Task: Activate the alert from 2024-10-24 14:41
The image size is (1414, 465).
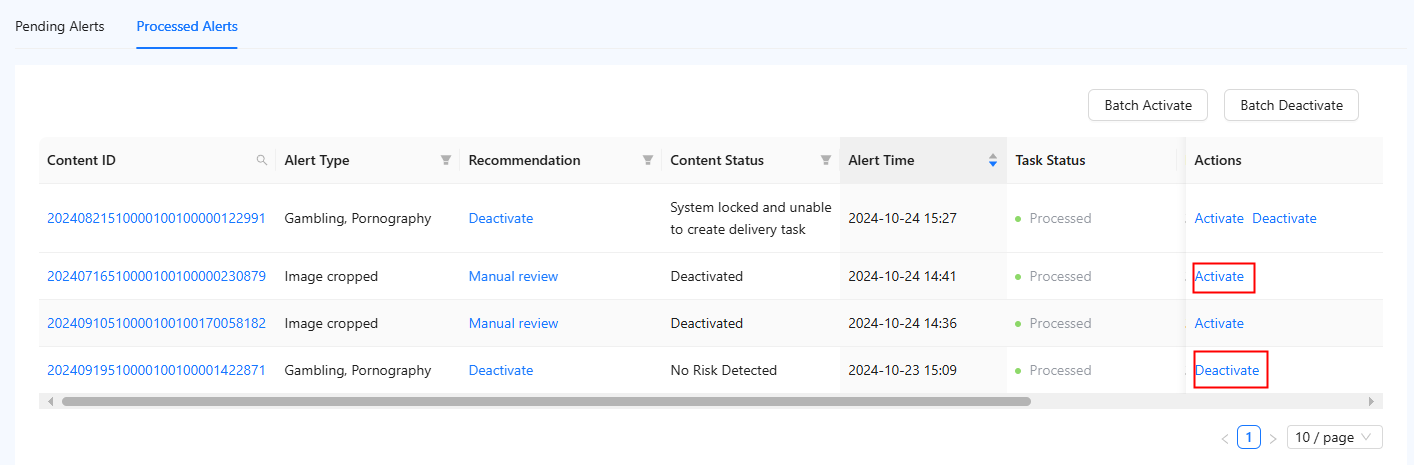Action: [1219, 276]
